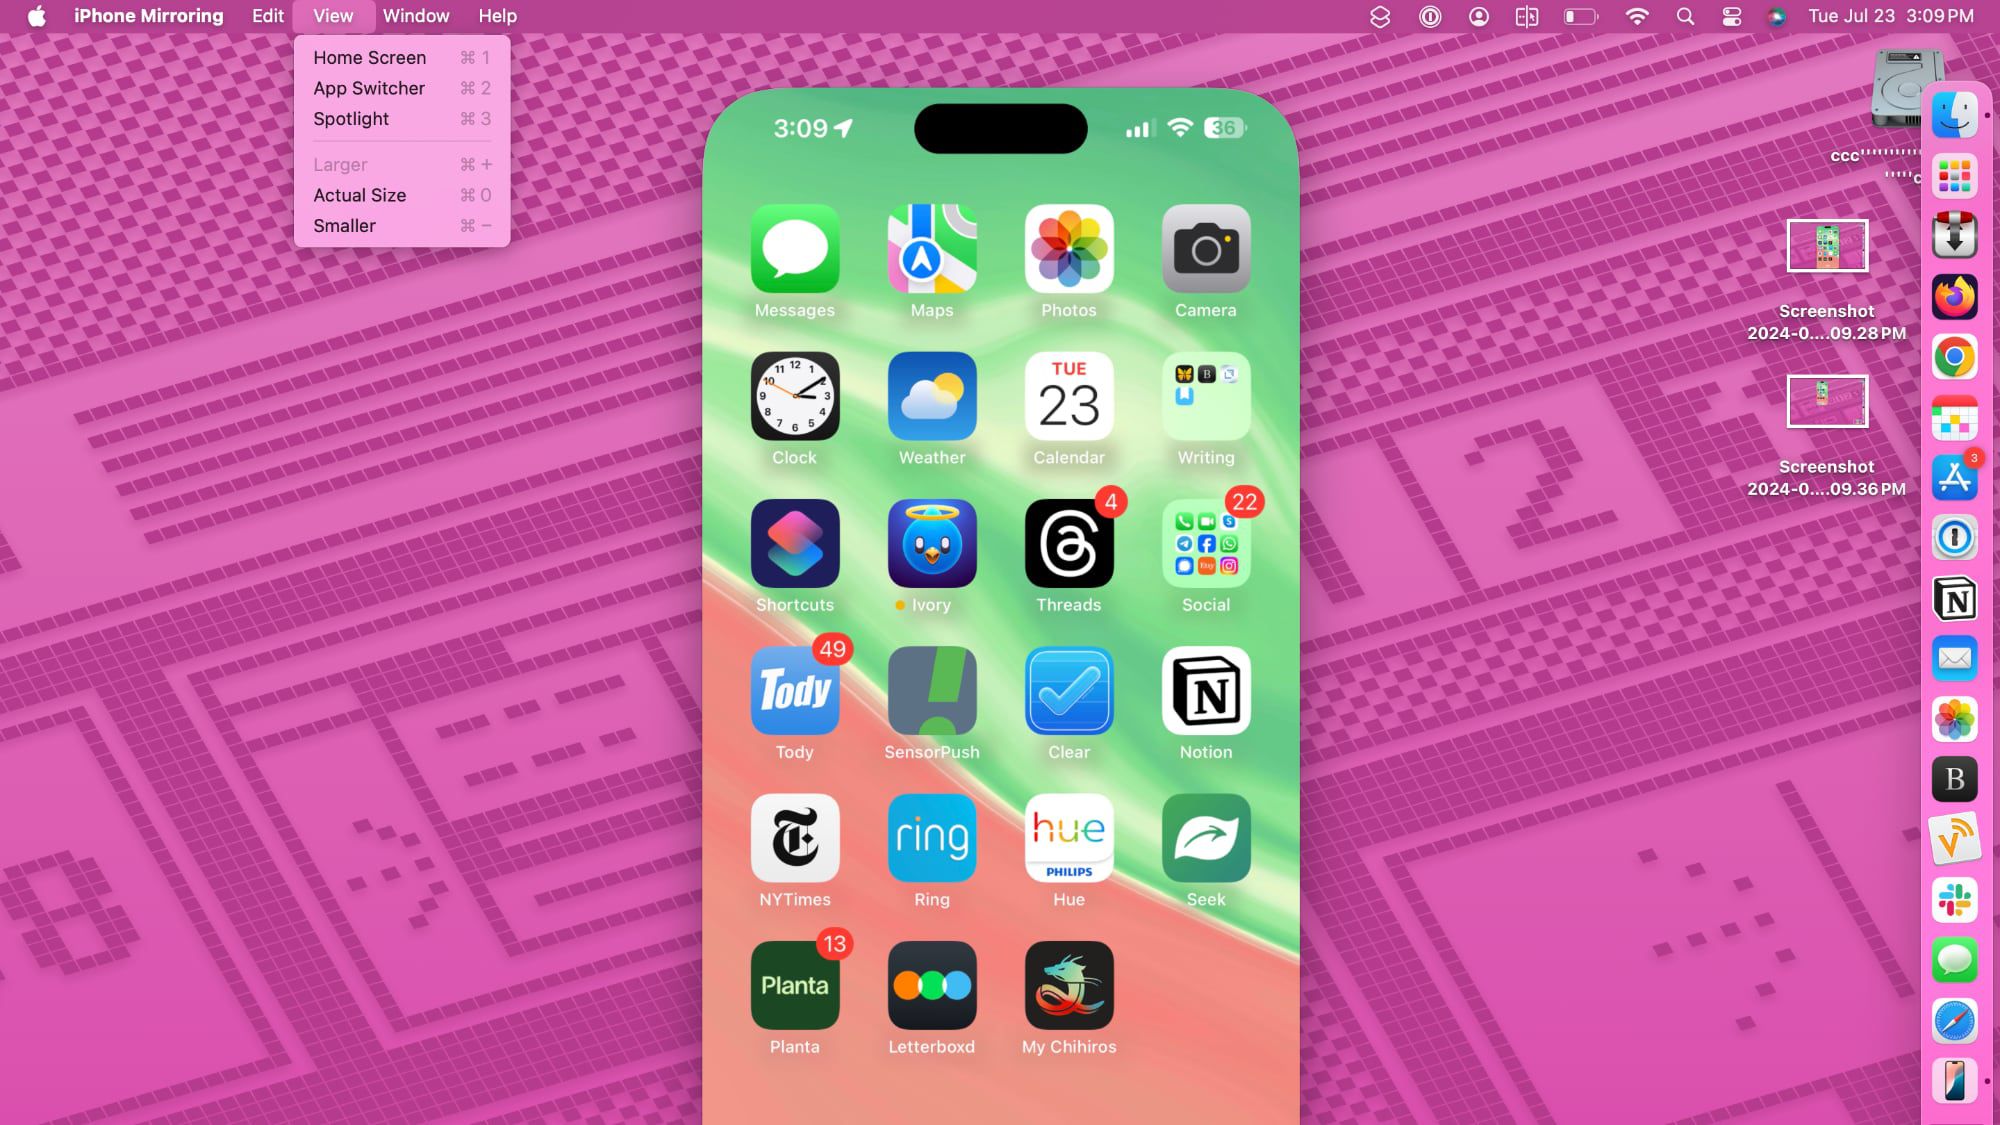Expand the View menu in menu bar

(334, 15)
